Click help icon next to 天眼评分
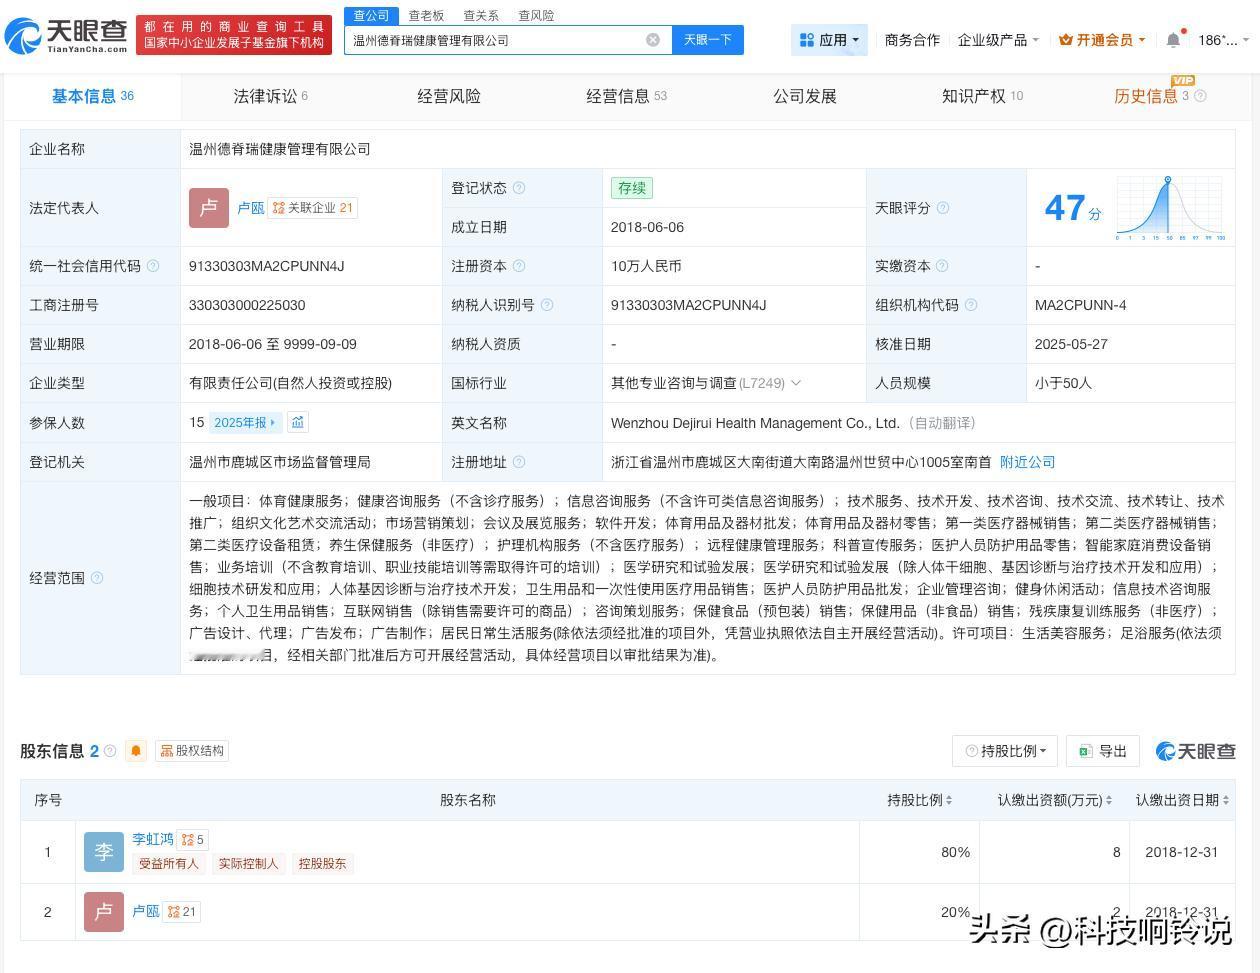The width and height of the screenshot is (1260, 973). [x=942, y=208]
